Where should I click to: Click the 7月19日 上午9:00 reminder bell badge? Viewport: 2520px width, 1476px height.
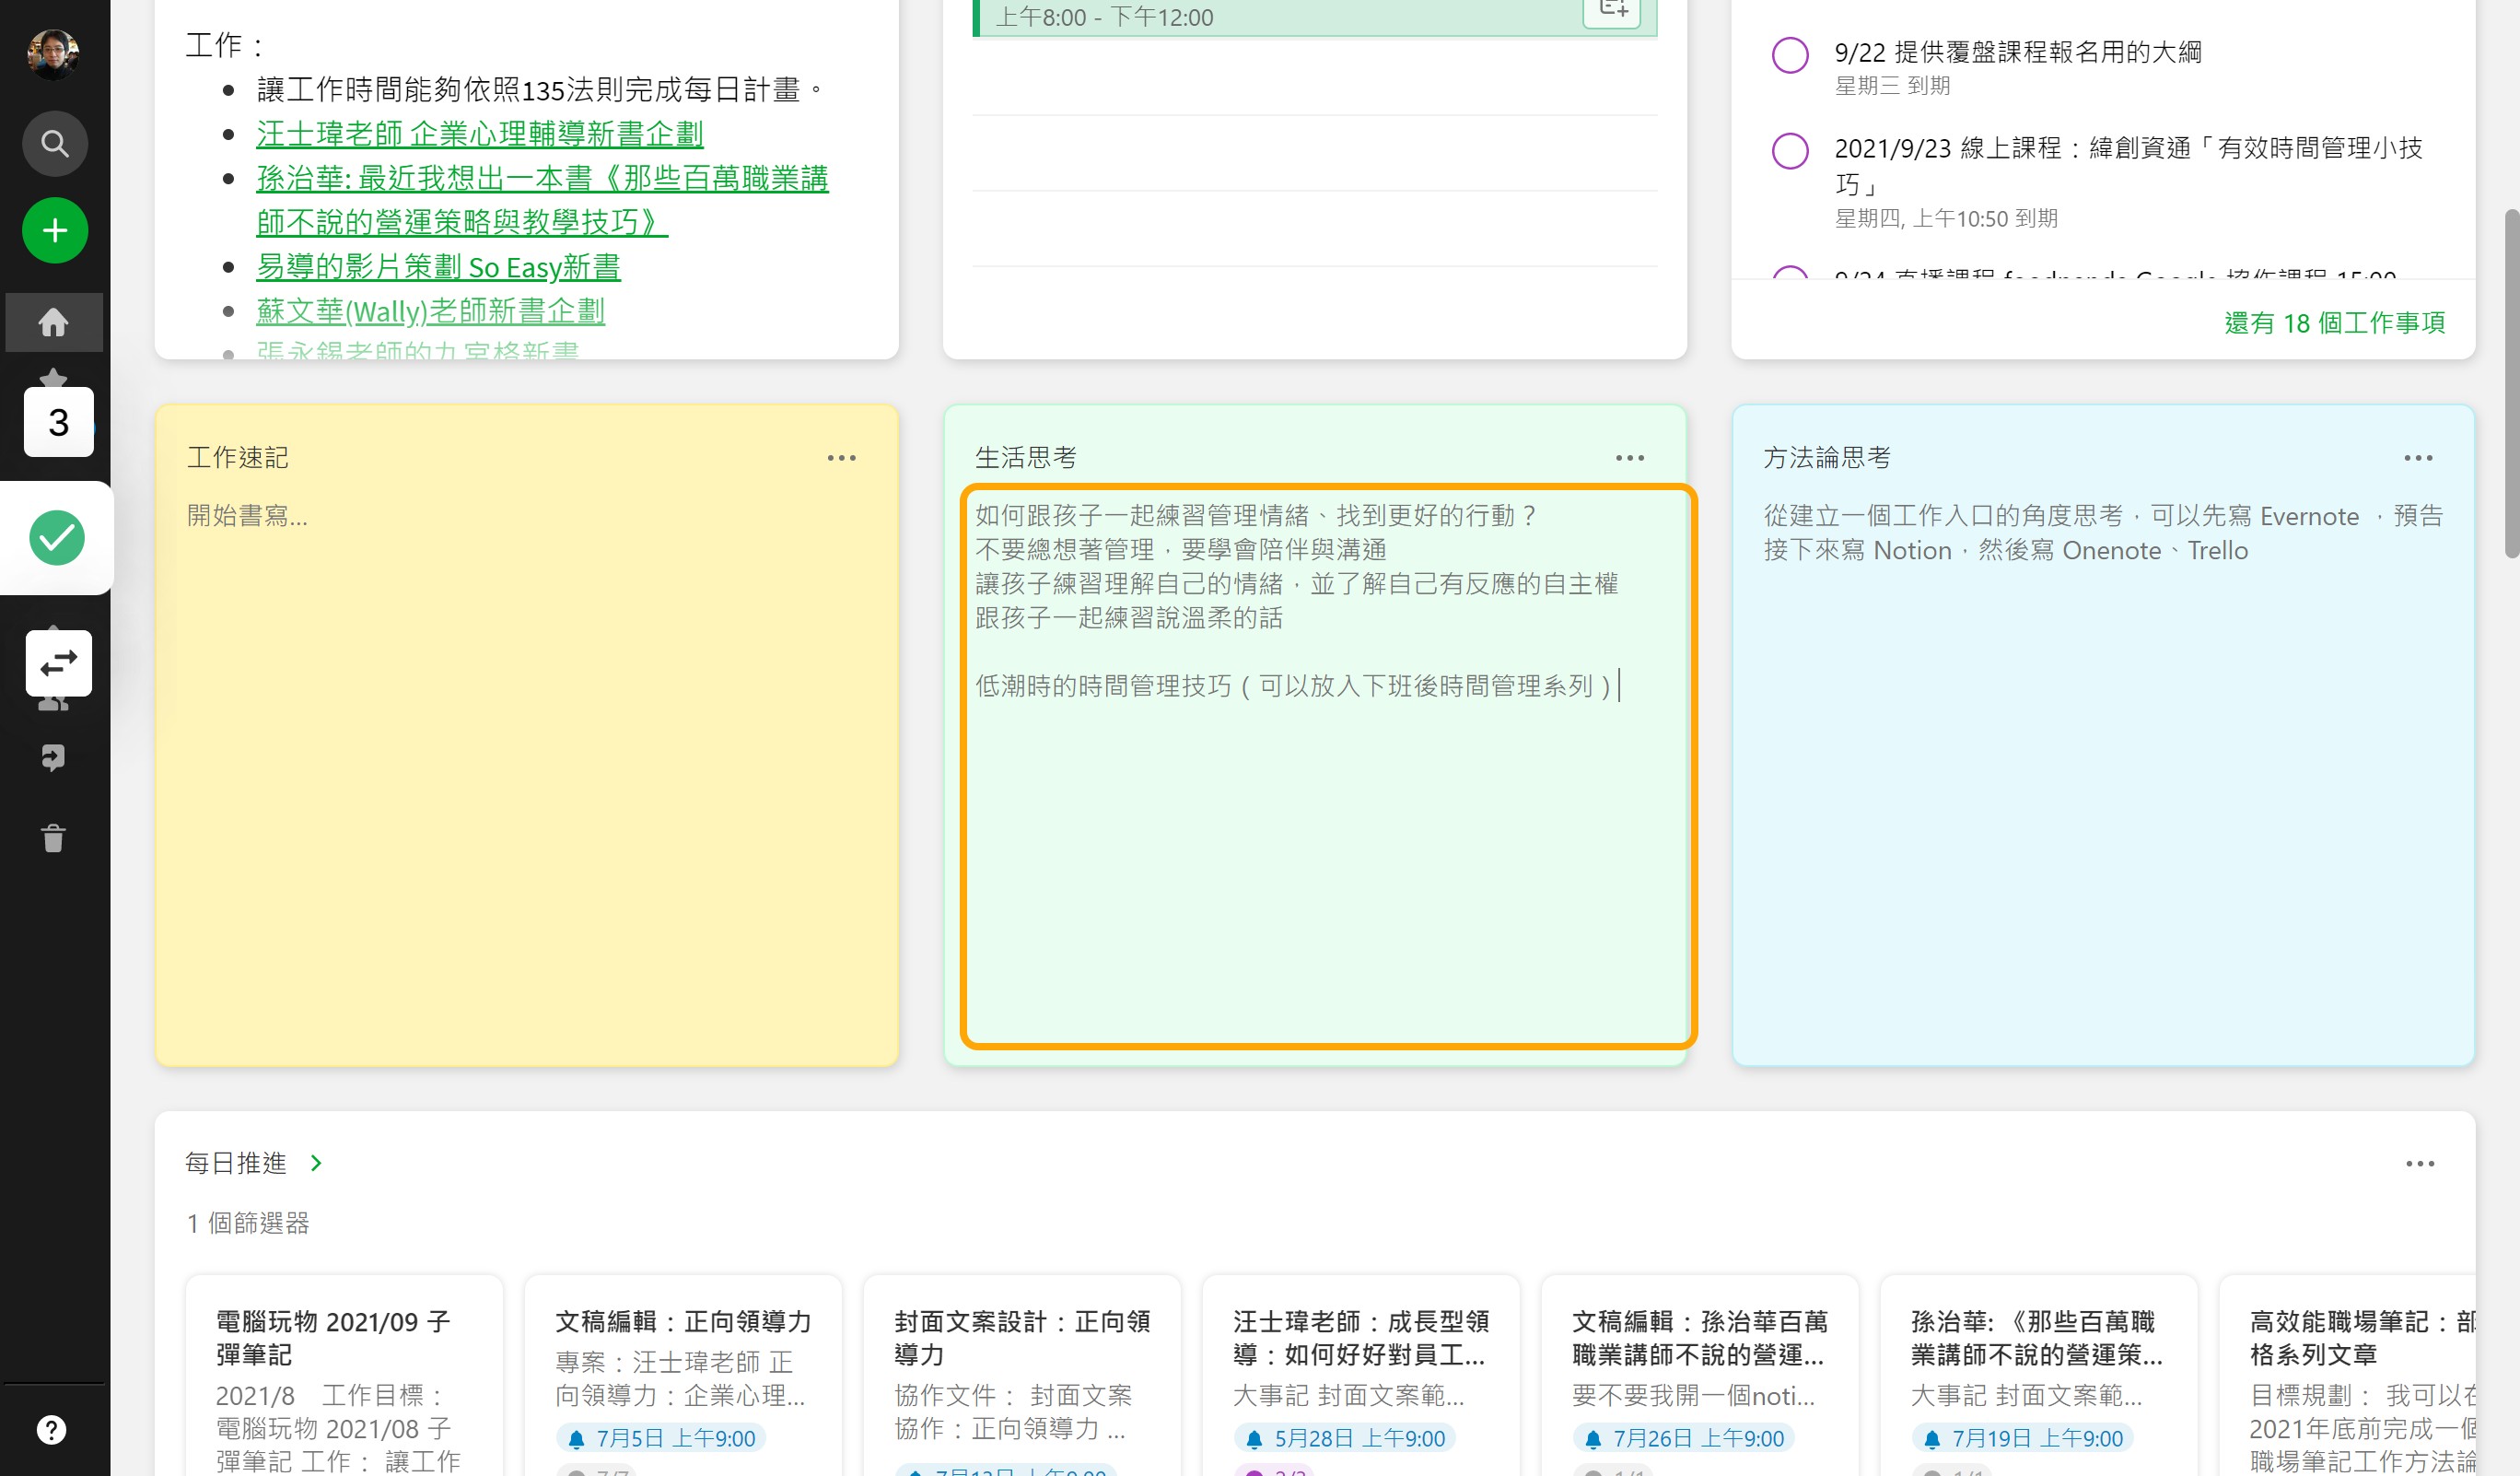2023,1438
